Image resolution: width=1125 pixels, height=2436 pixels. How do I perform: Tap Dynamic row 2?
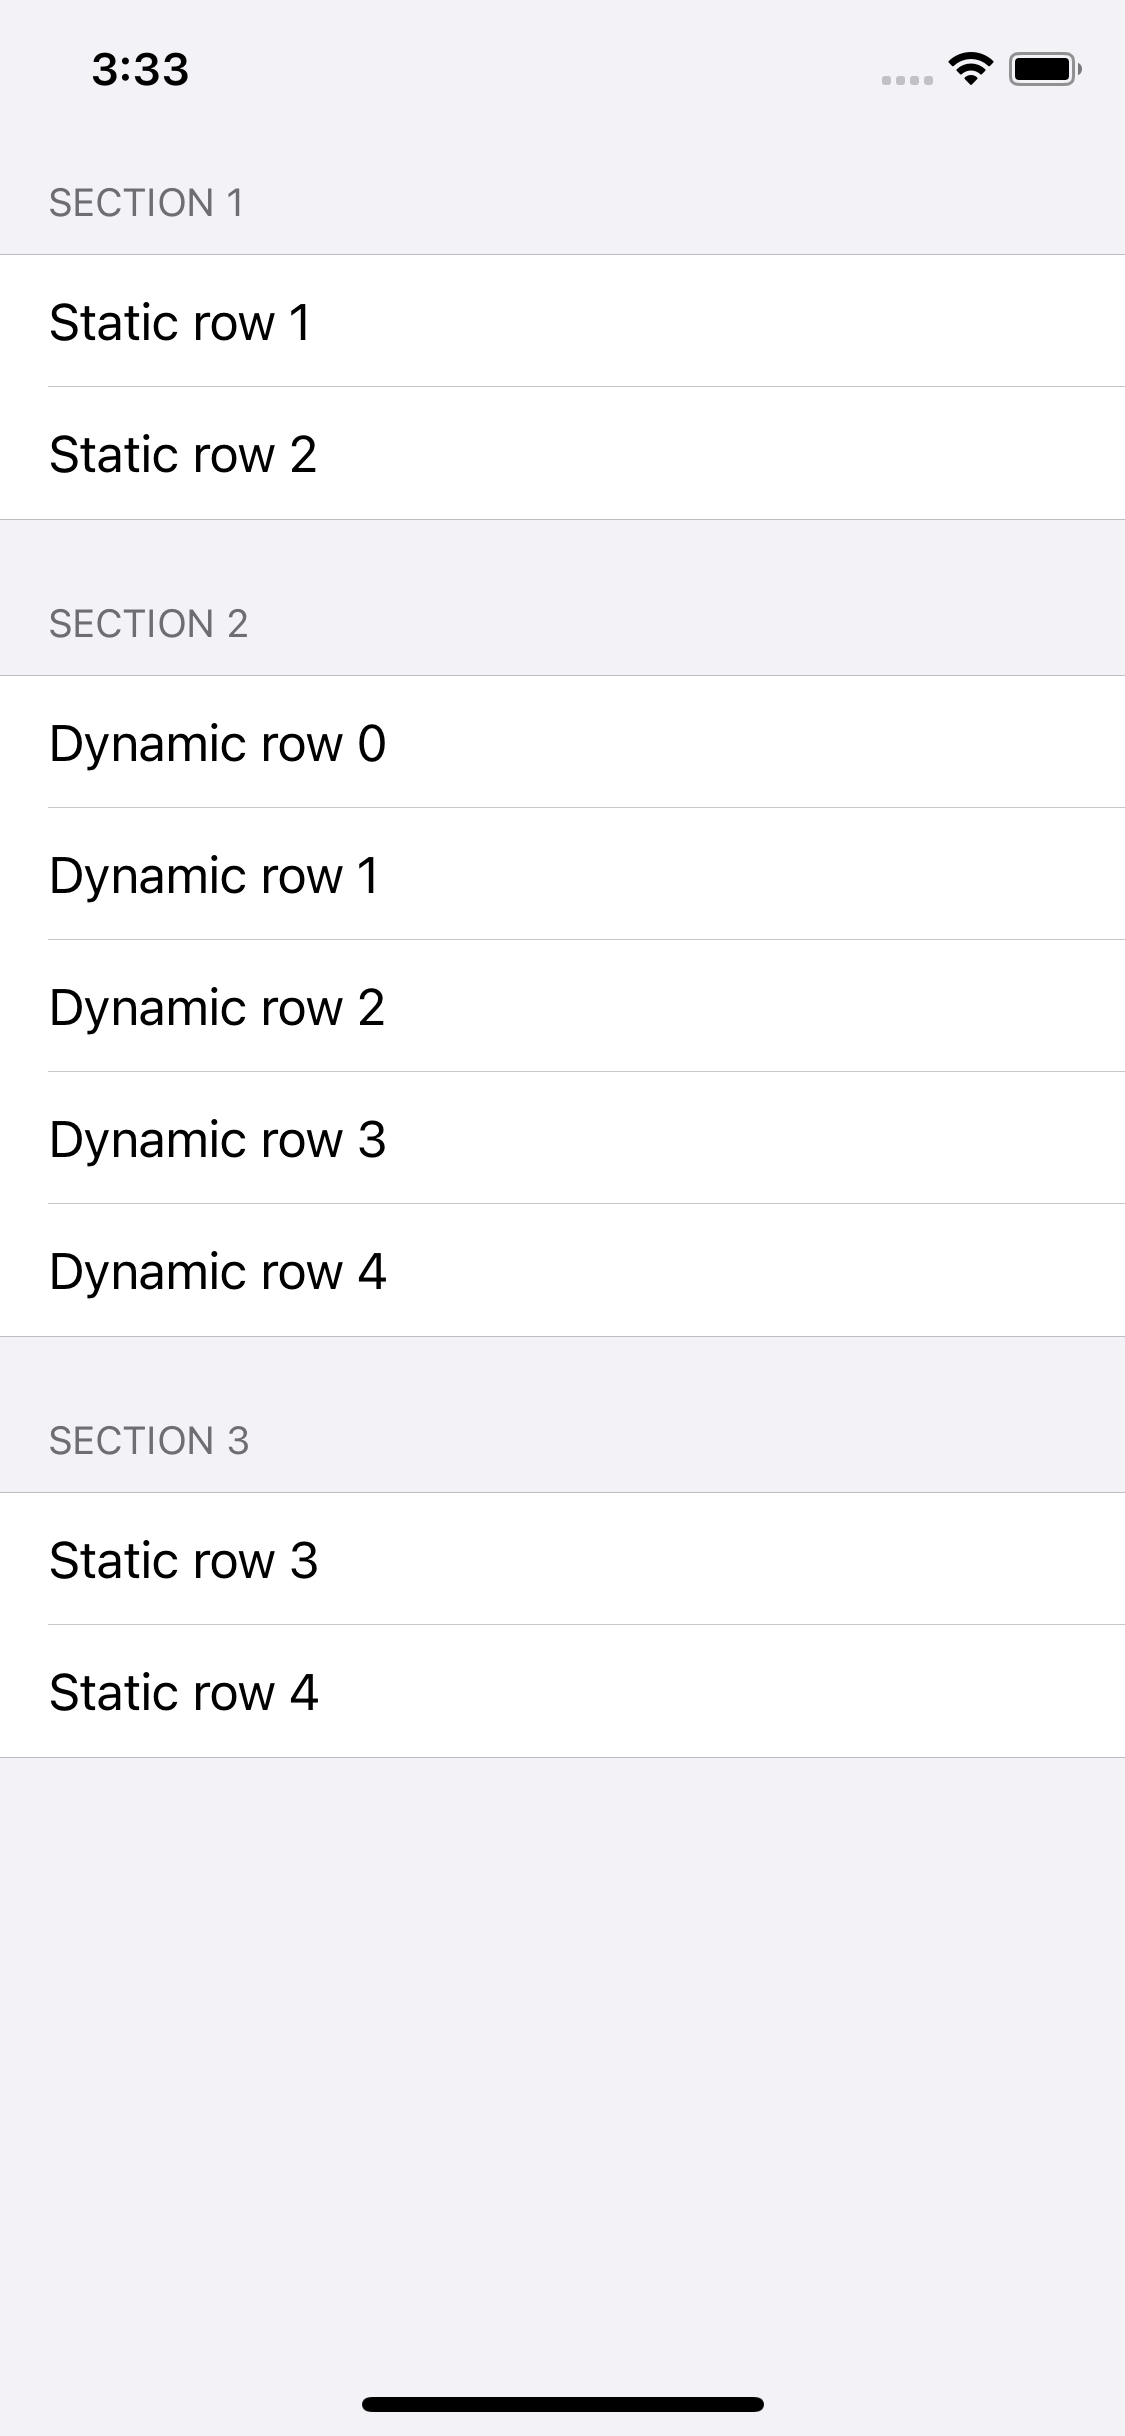click(562, 1006)
